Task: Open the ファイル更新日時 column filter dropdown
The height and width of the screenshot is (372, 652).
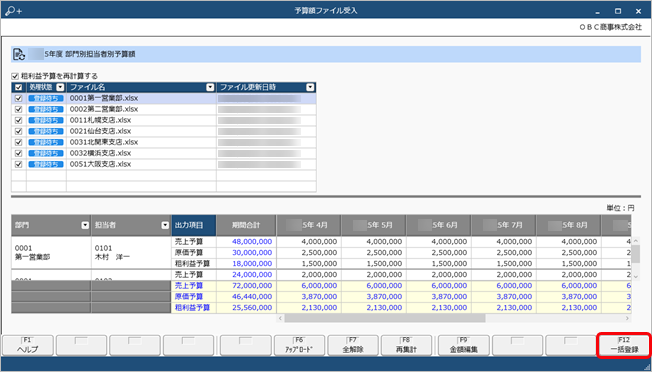Action: click(x=310, y=87)
